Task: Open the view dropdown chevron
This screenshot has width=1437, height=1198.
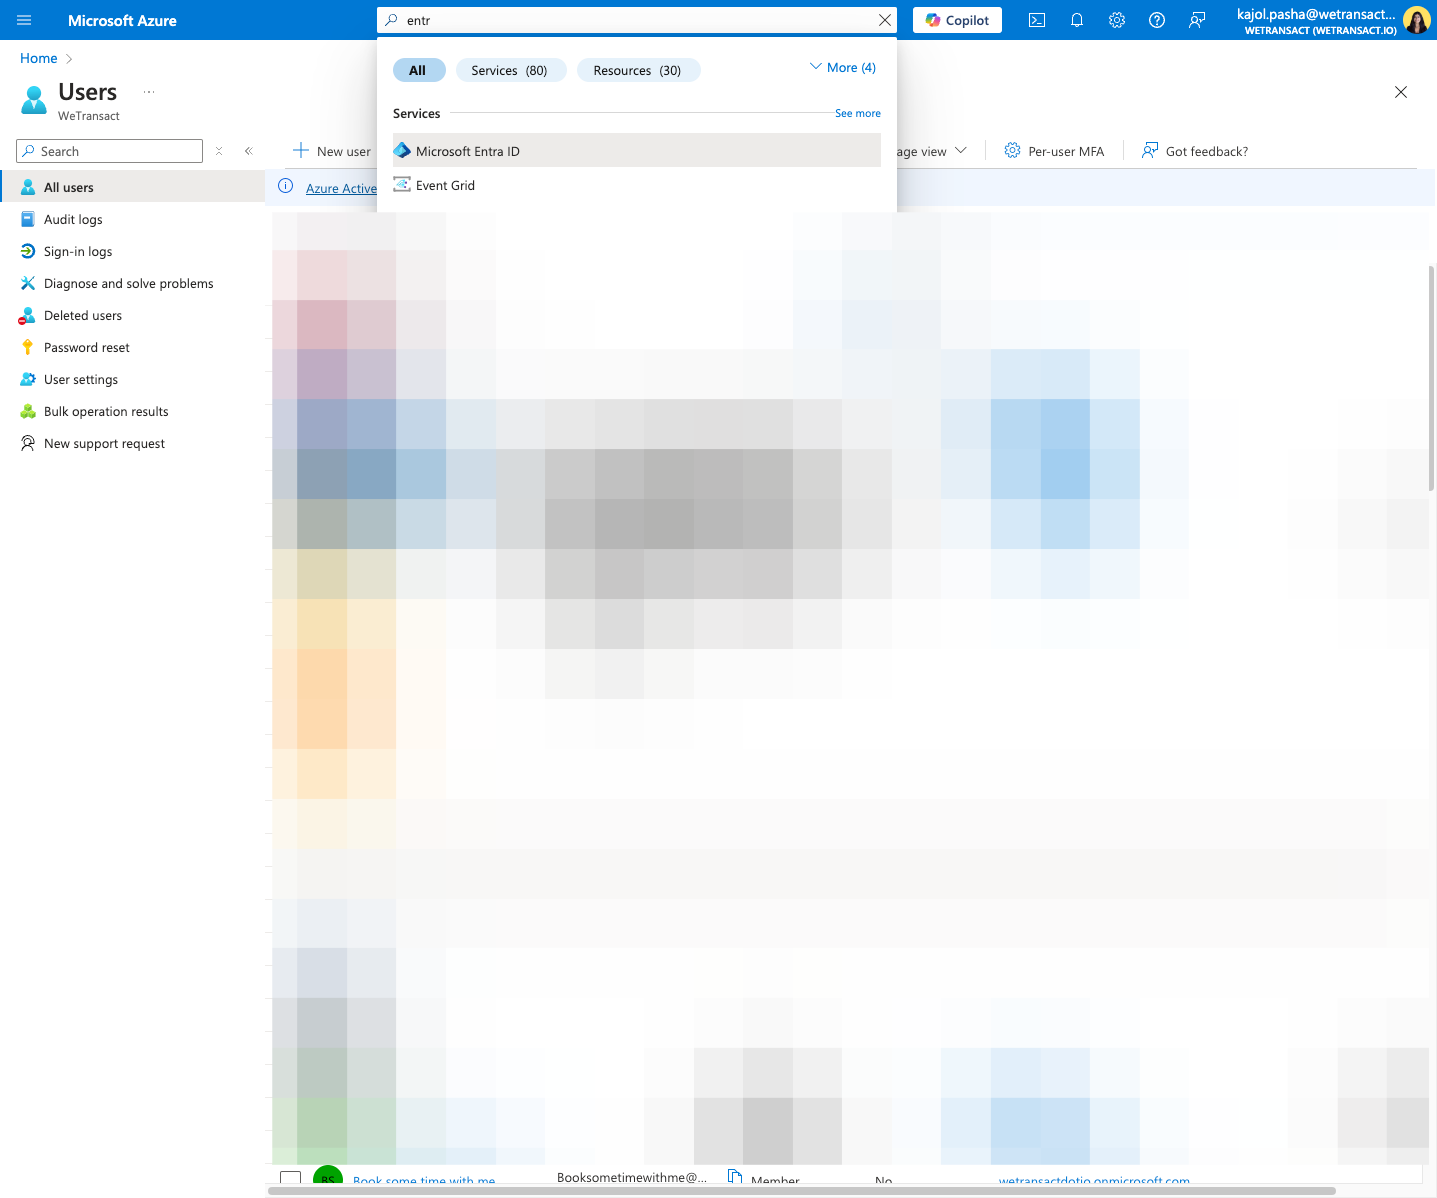Action: [961, 150]
